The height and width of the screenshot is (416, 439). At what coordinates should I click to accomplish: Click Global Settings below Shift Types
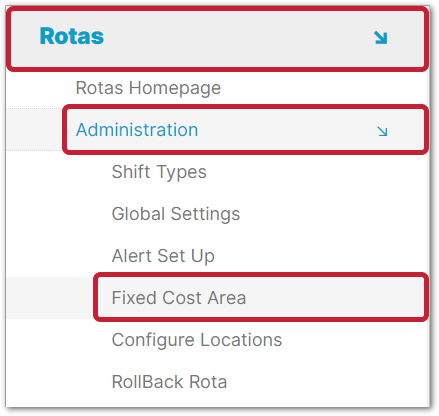tap(176, 214)
